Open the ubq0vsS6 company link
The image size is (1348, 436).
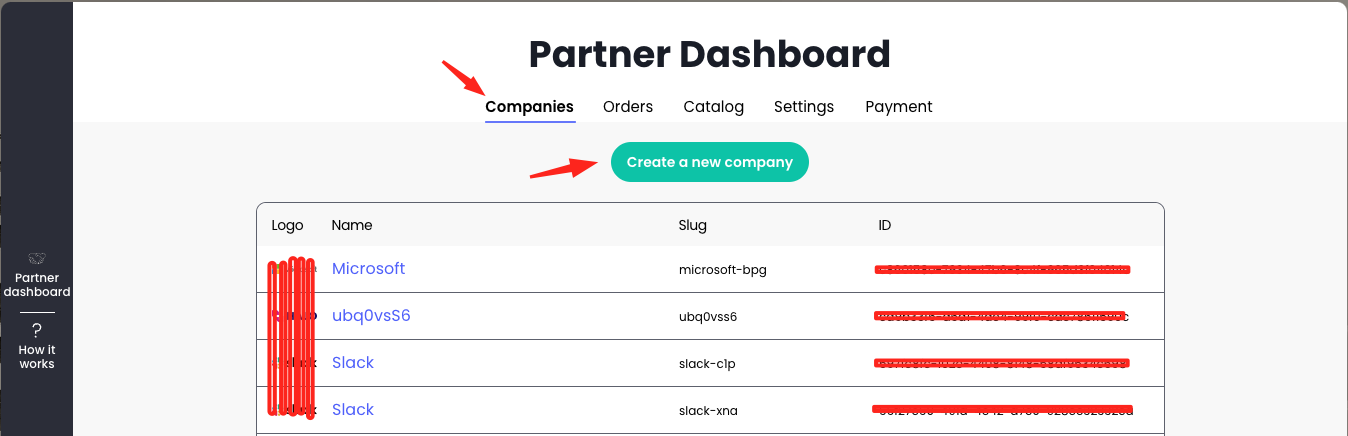pyautogui.click(x=371, y=316)
